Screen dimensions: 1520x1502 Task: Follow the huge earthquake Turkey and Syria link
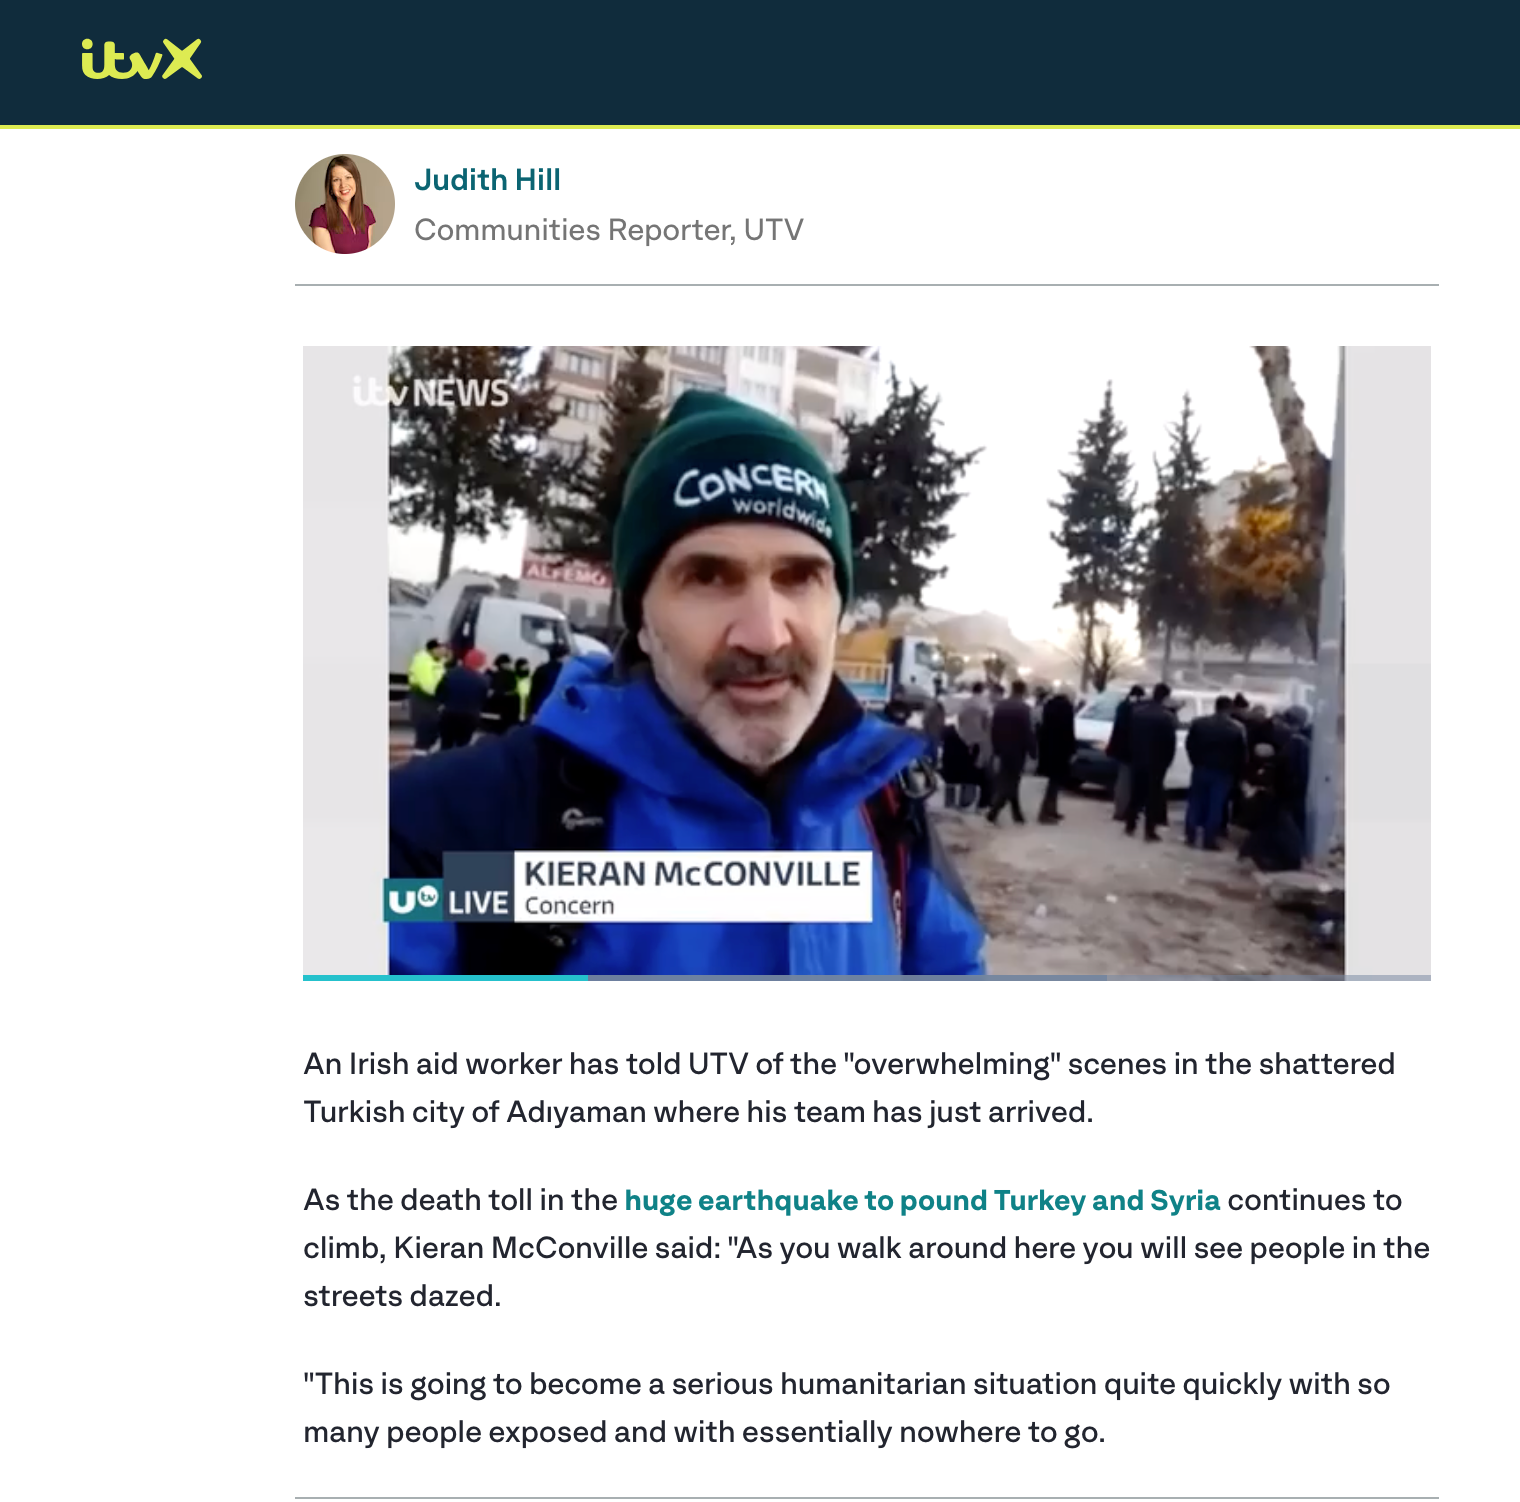point(922,1200)
